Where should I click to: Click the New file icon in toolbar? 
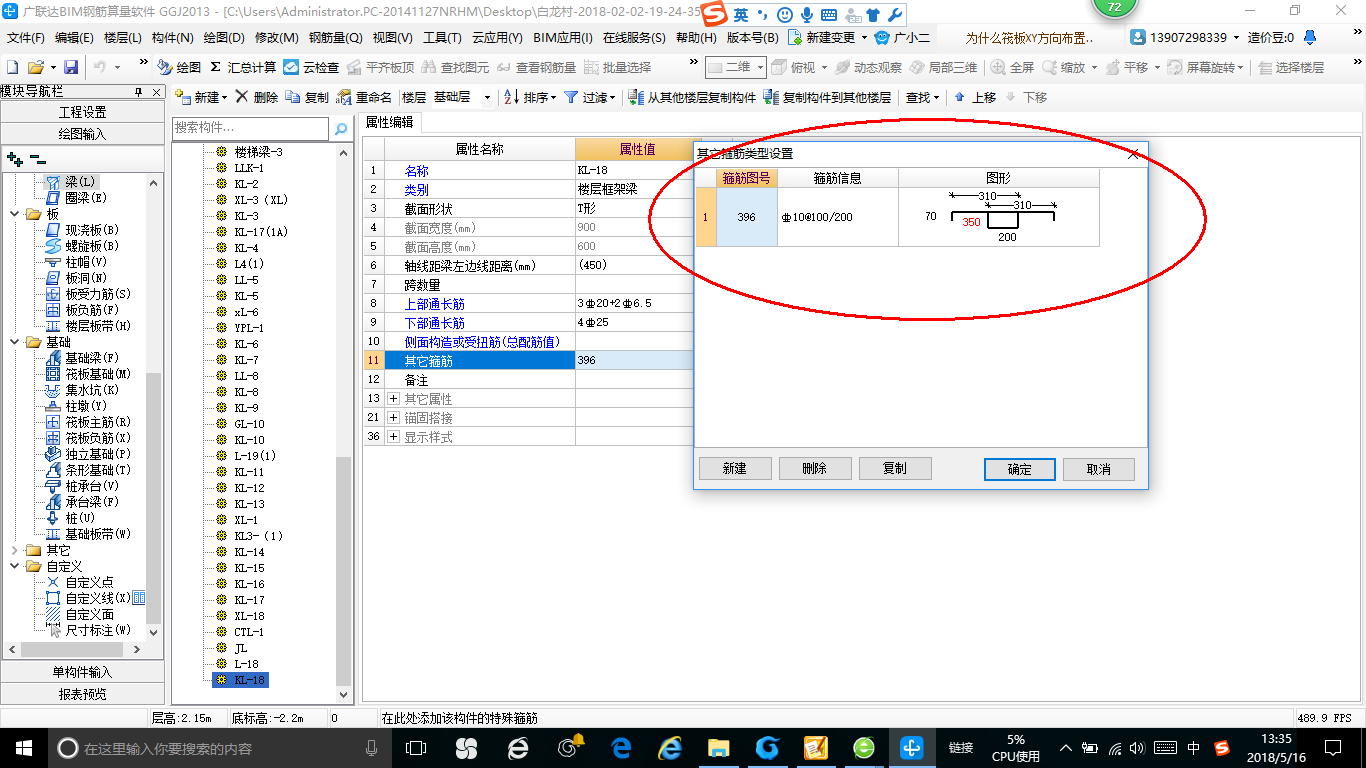[x=13, y=67]
